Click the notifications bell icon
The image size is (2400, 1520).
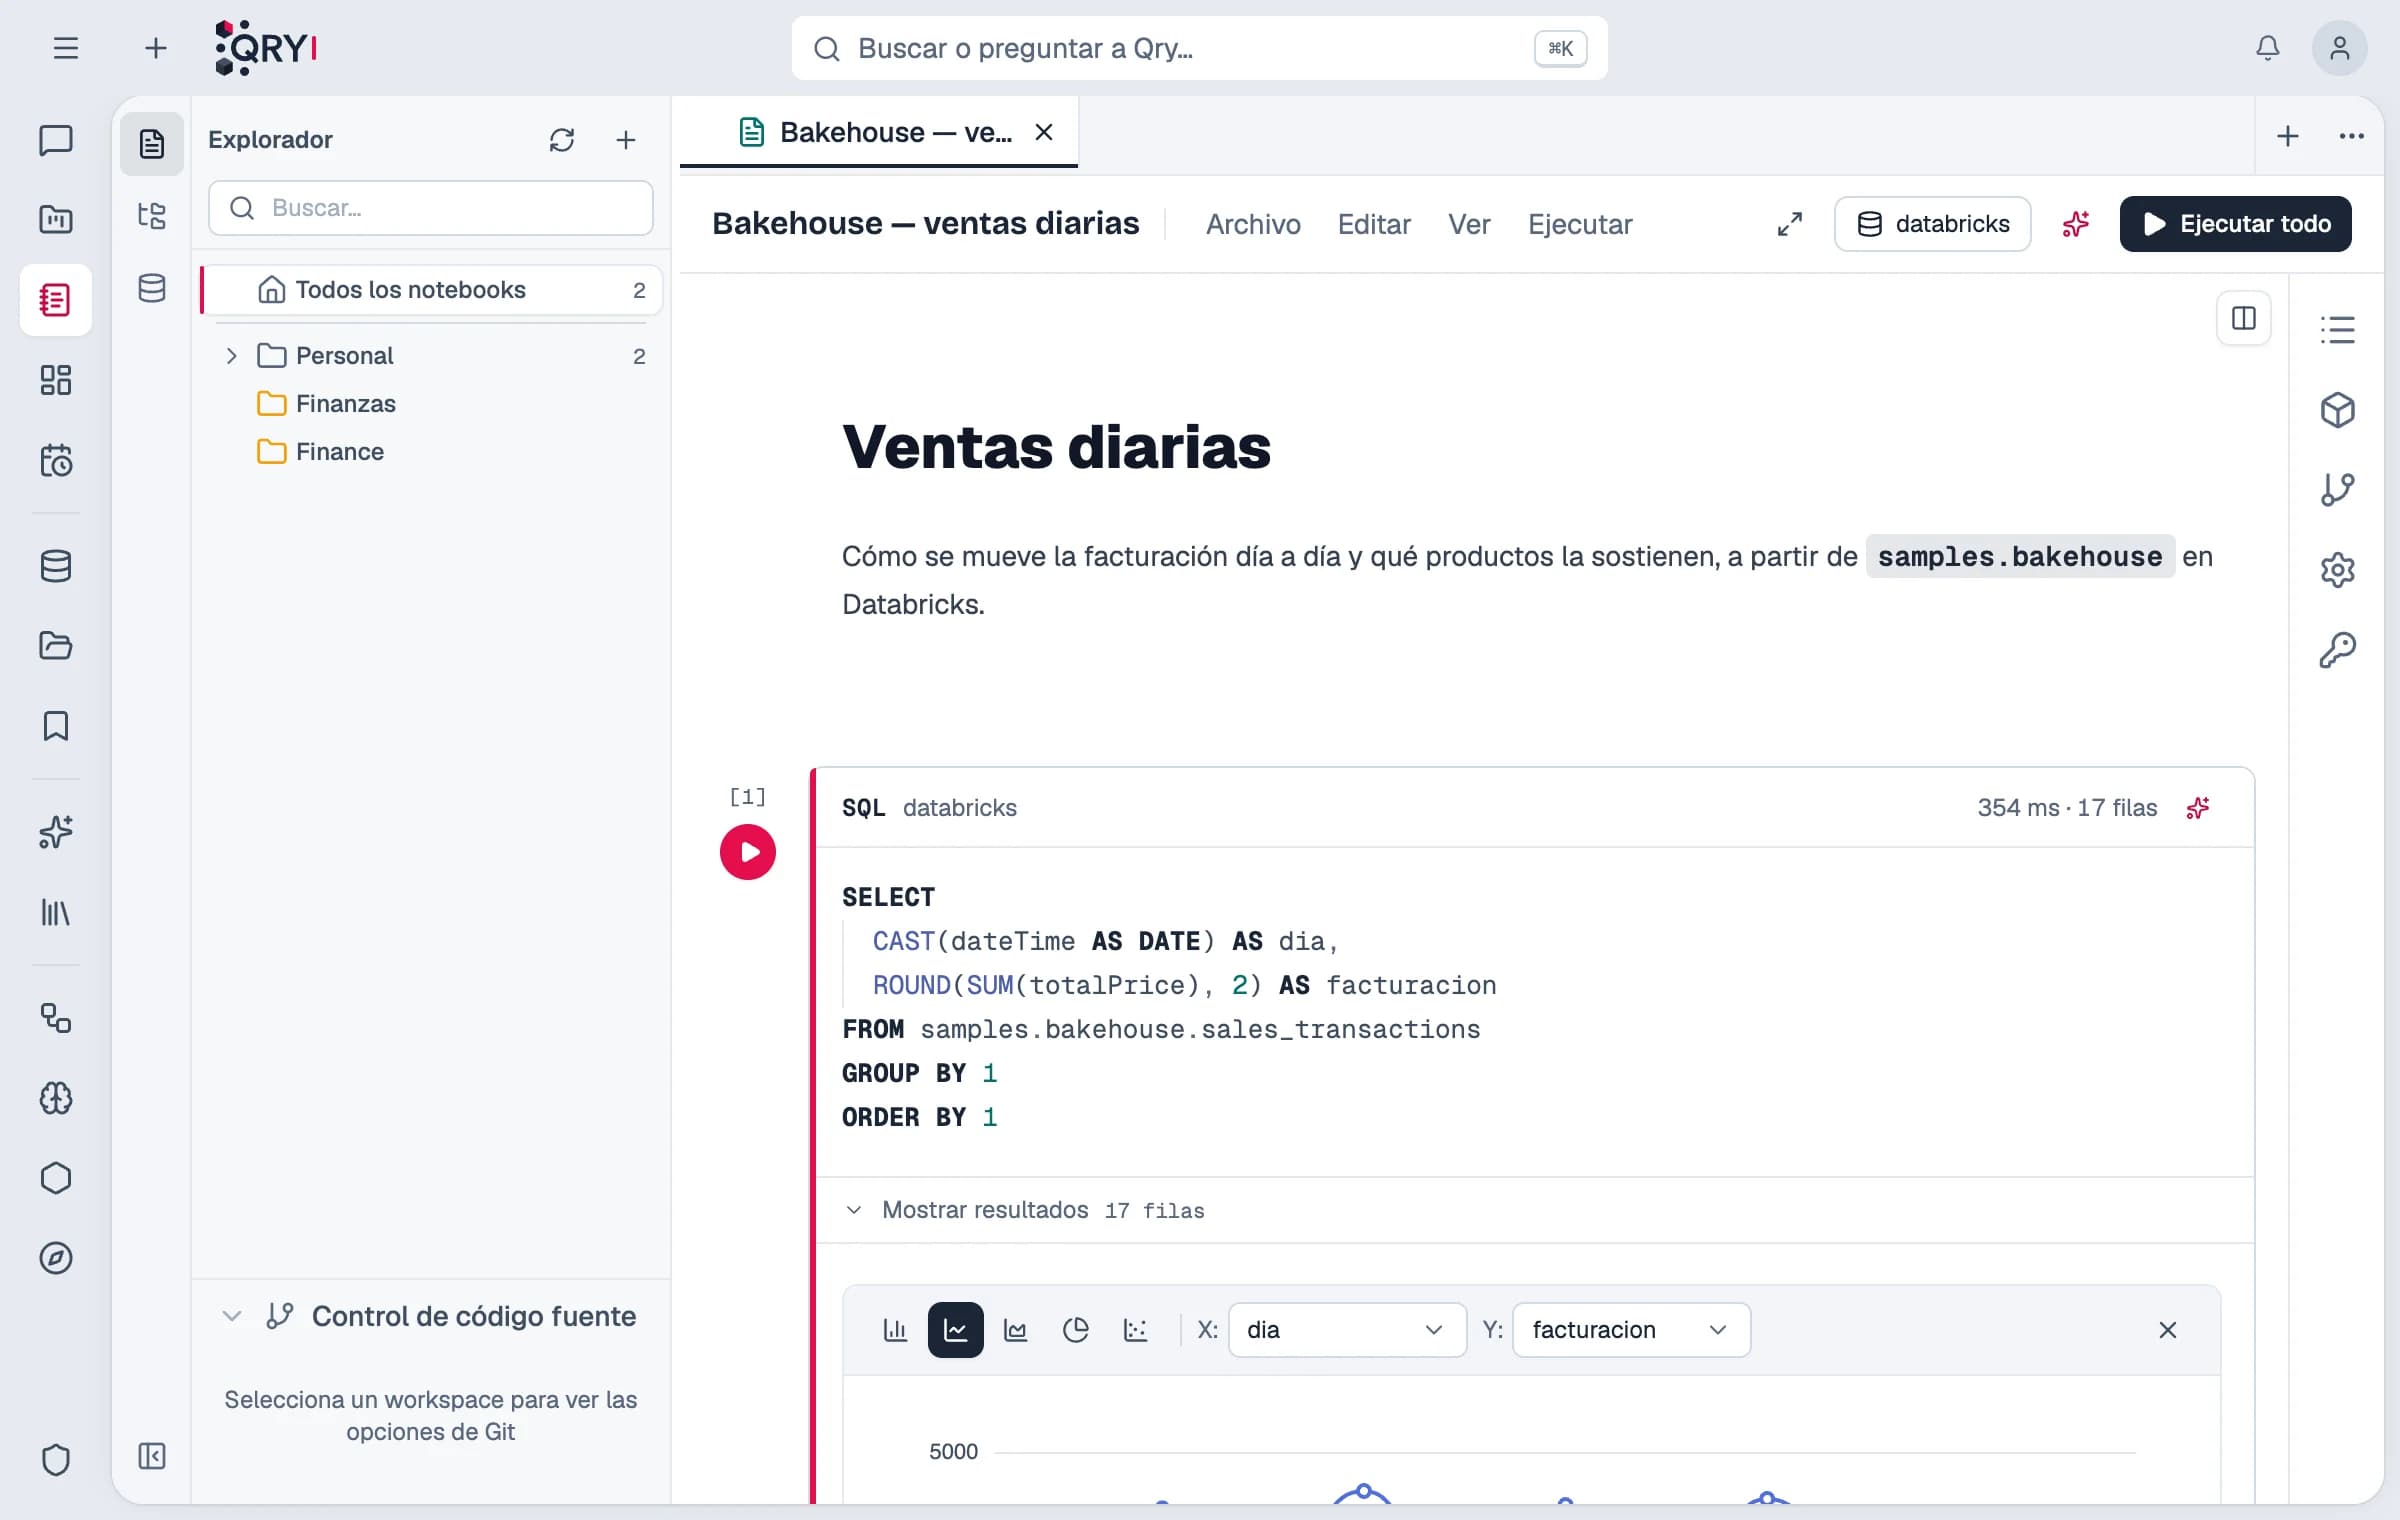tap(2268, 48)
